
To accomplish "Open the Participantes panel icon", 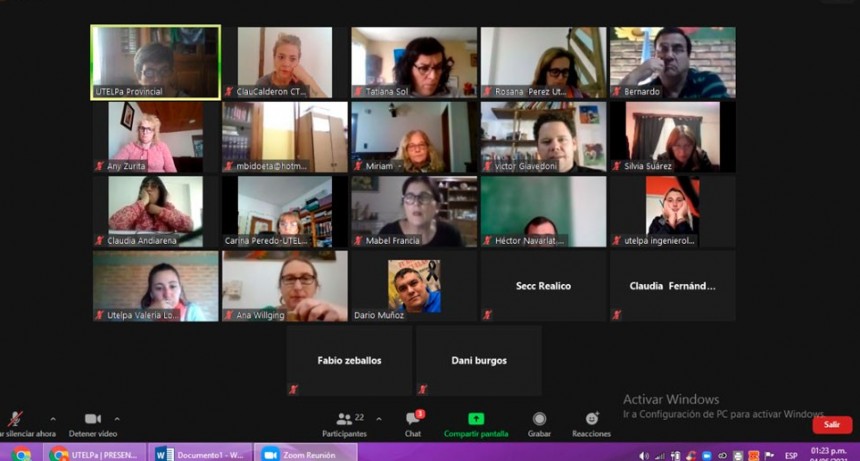I will pyautogui.click(x=344, y=419).
